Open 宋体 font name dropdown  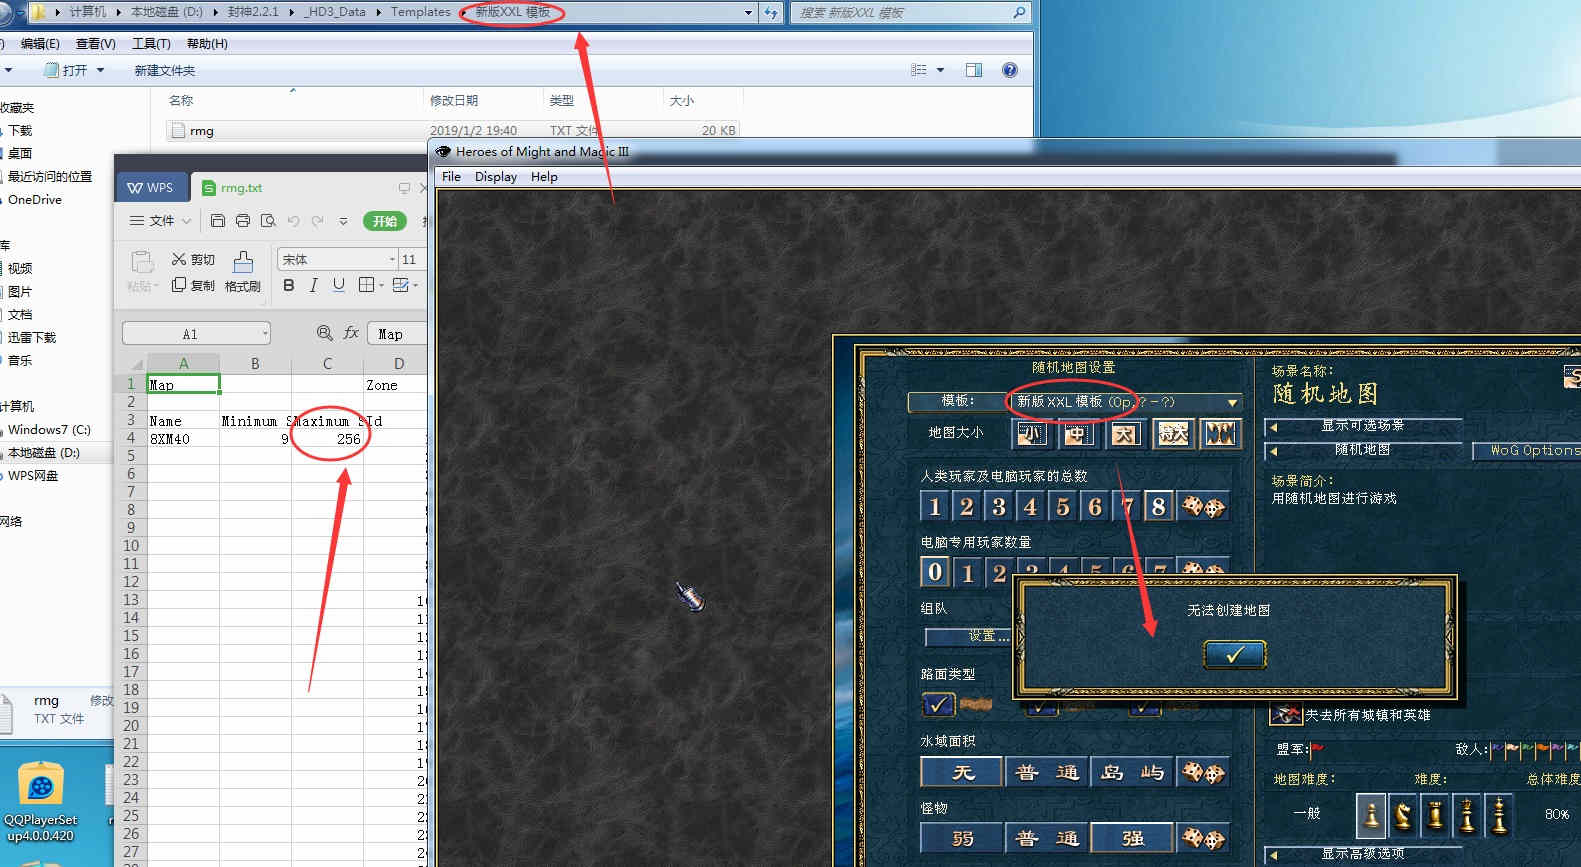point(391,259)
